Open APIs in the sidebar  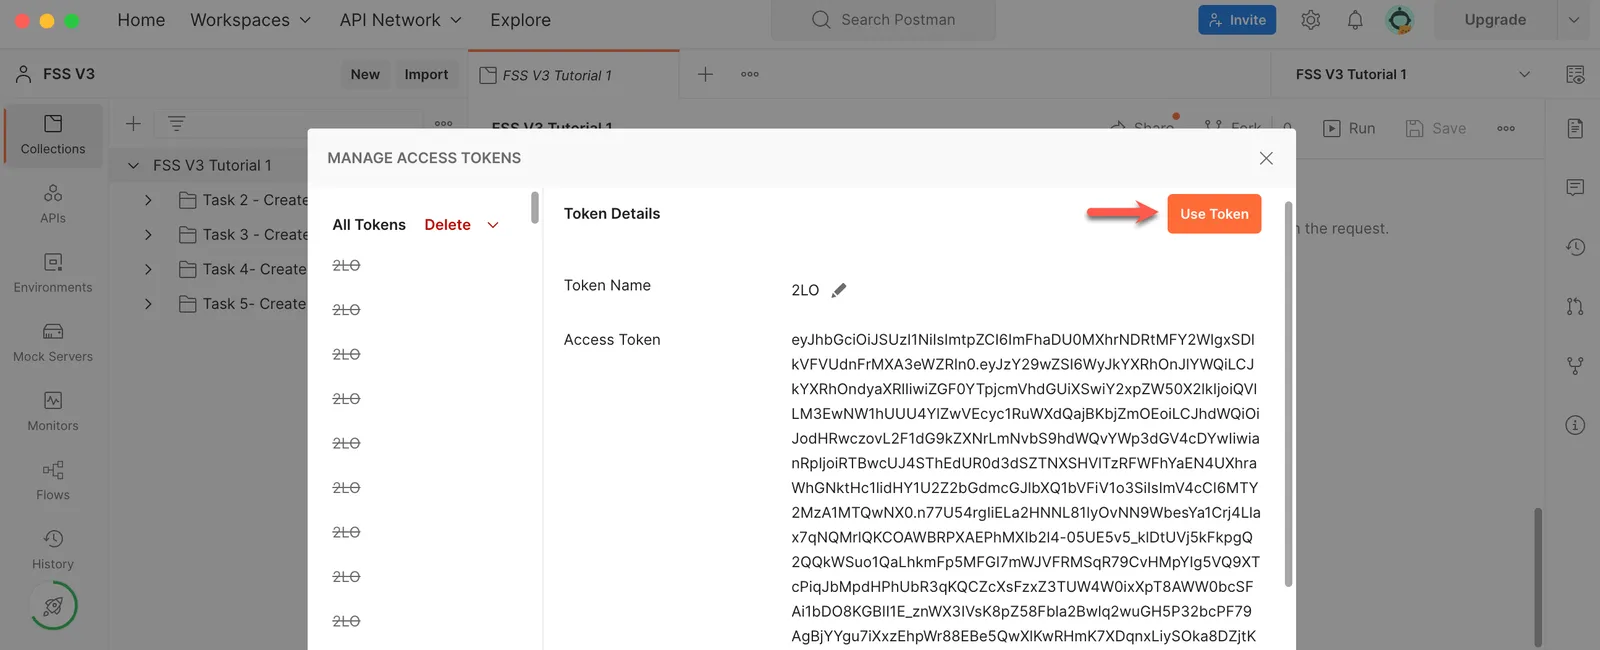pyautogui.click(x=53, y=204)
